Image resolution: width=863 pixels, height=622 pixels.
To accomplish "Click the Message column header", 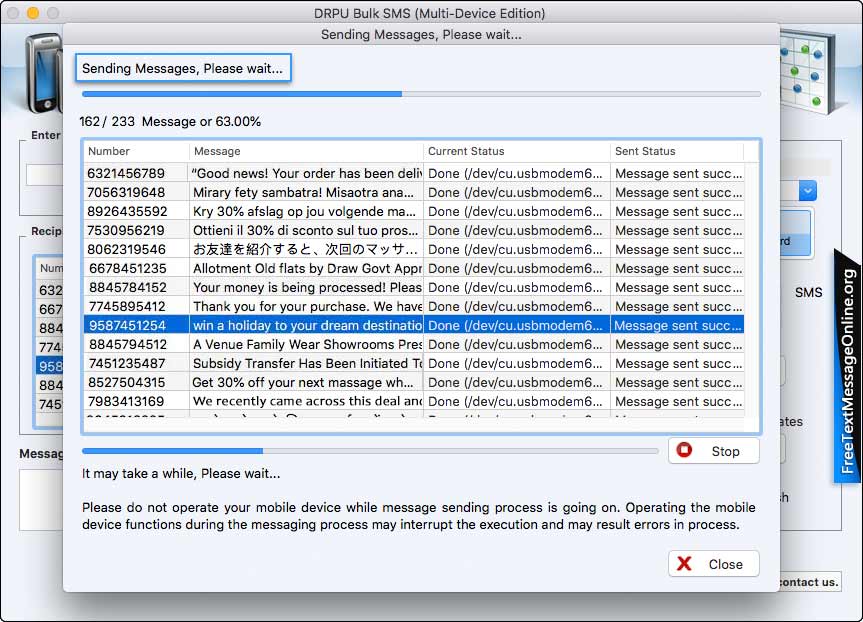I will 306,151.
